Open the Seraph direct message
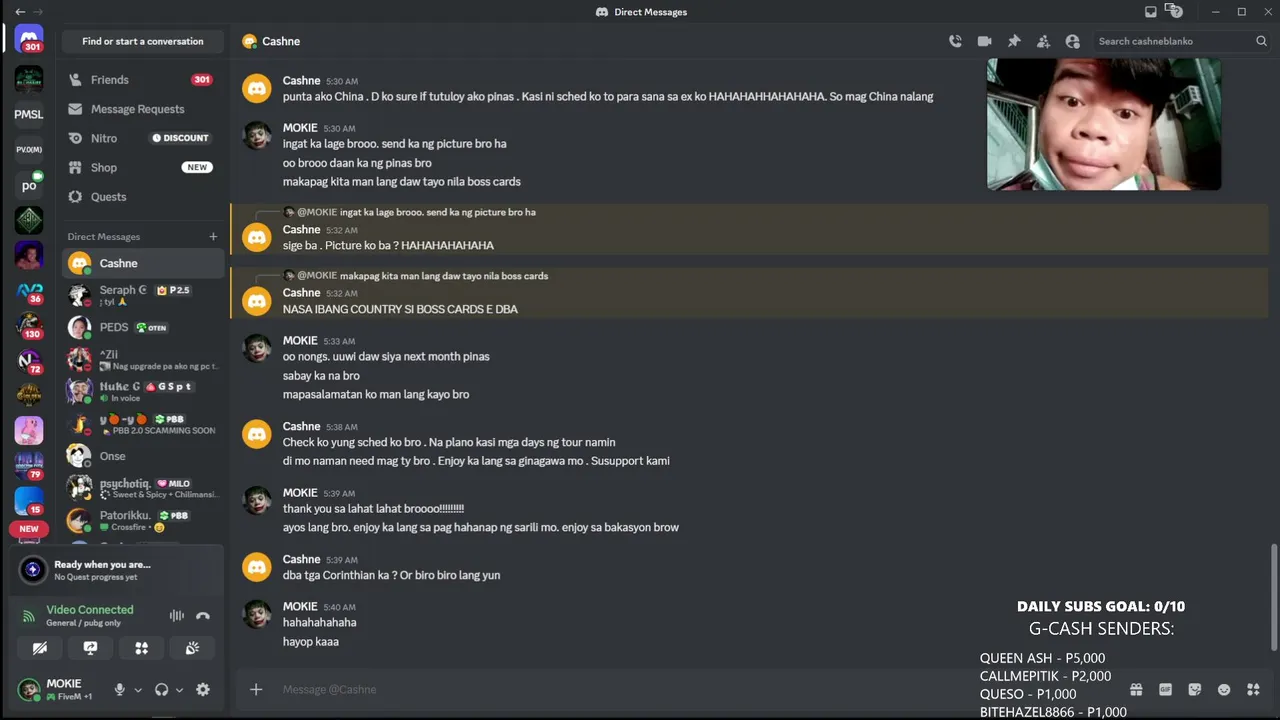Screen dimensions: 1280x720 142,295
